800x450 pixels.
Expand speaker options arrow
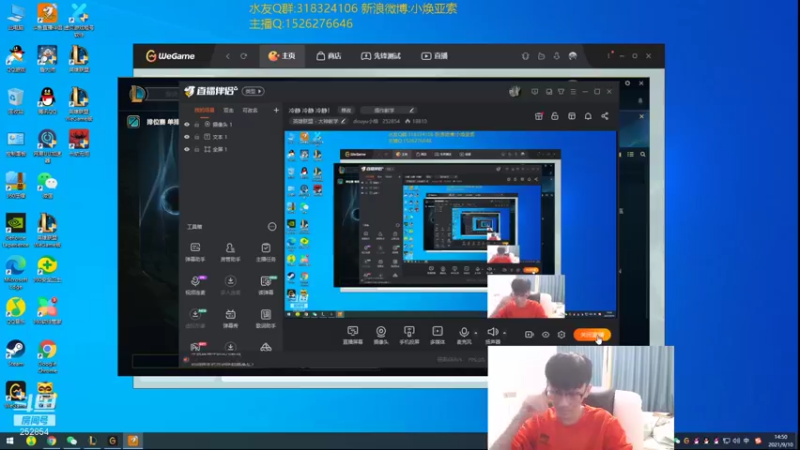click(x=505, y=333)
